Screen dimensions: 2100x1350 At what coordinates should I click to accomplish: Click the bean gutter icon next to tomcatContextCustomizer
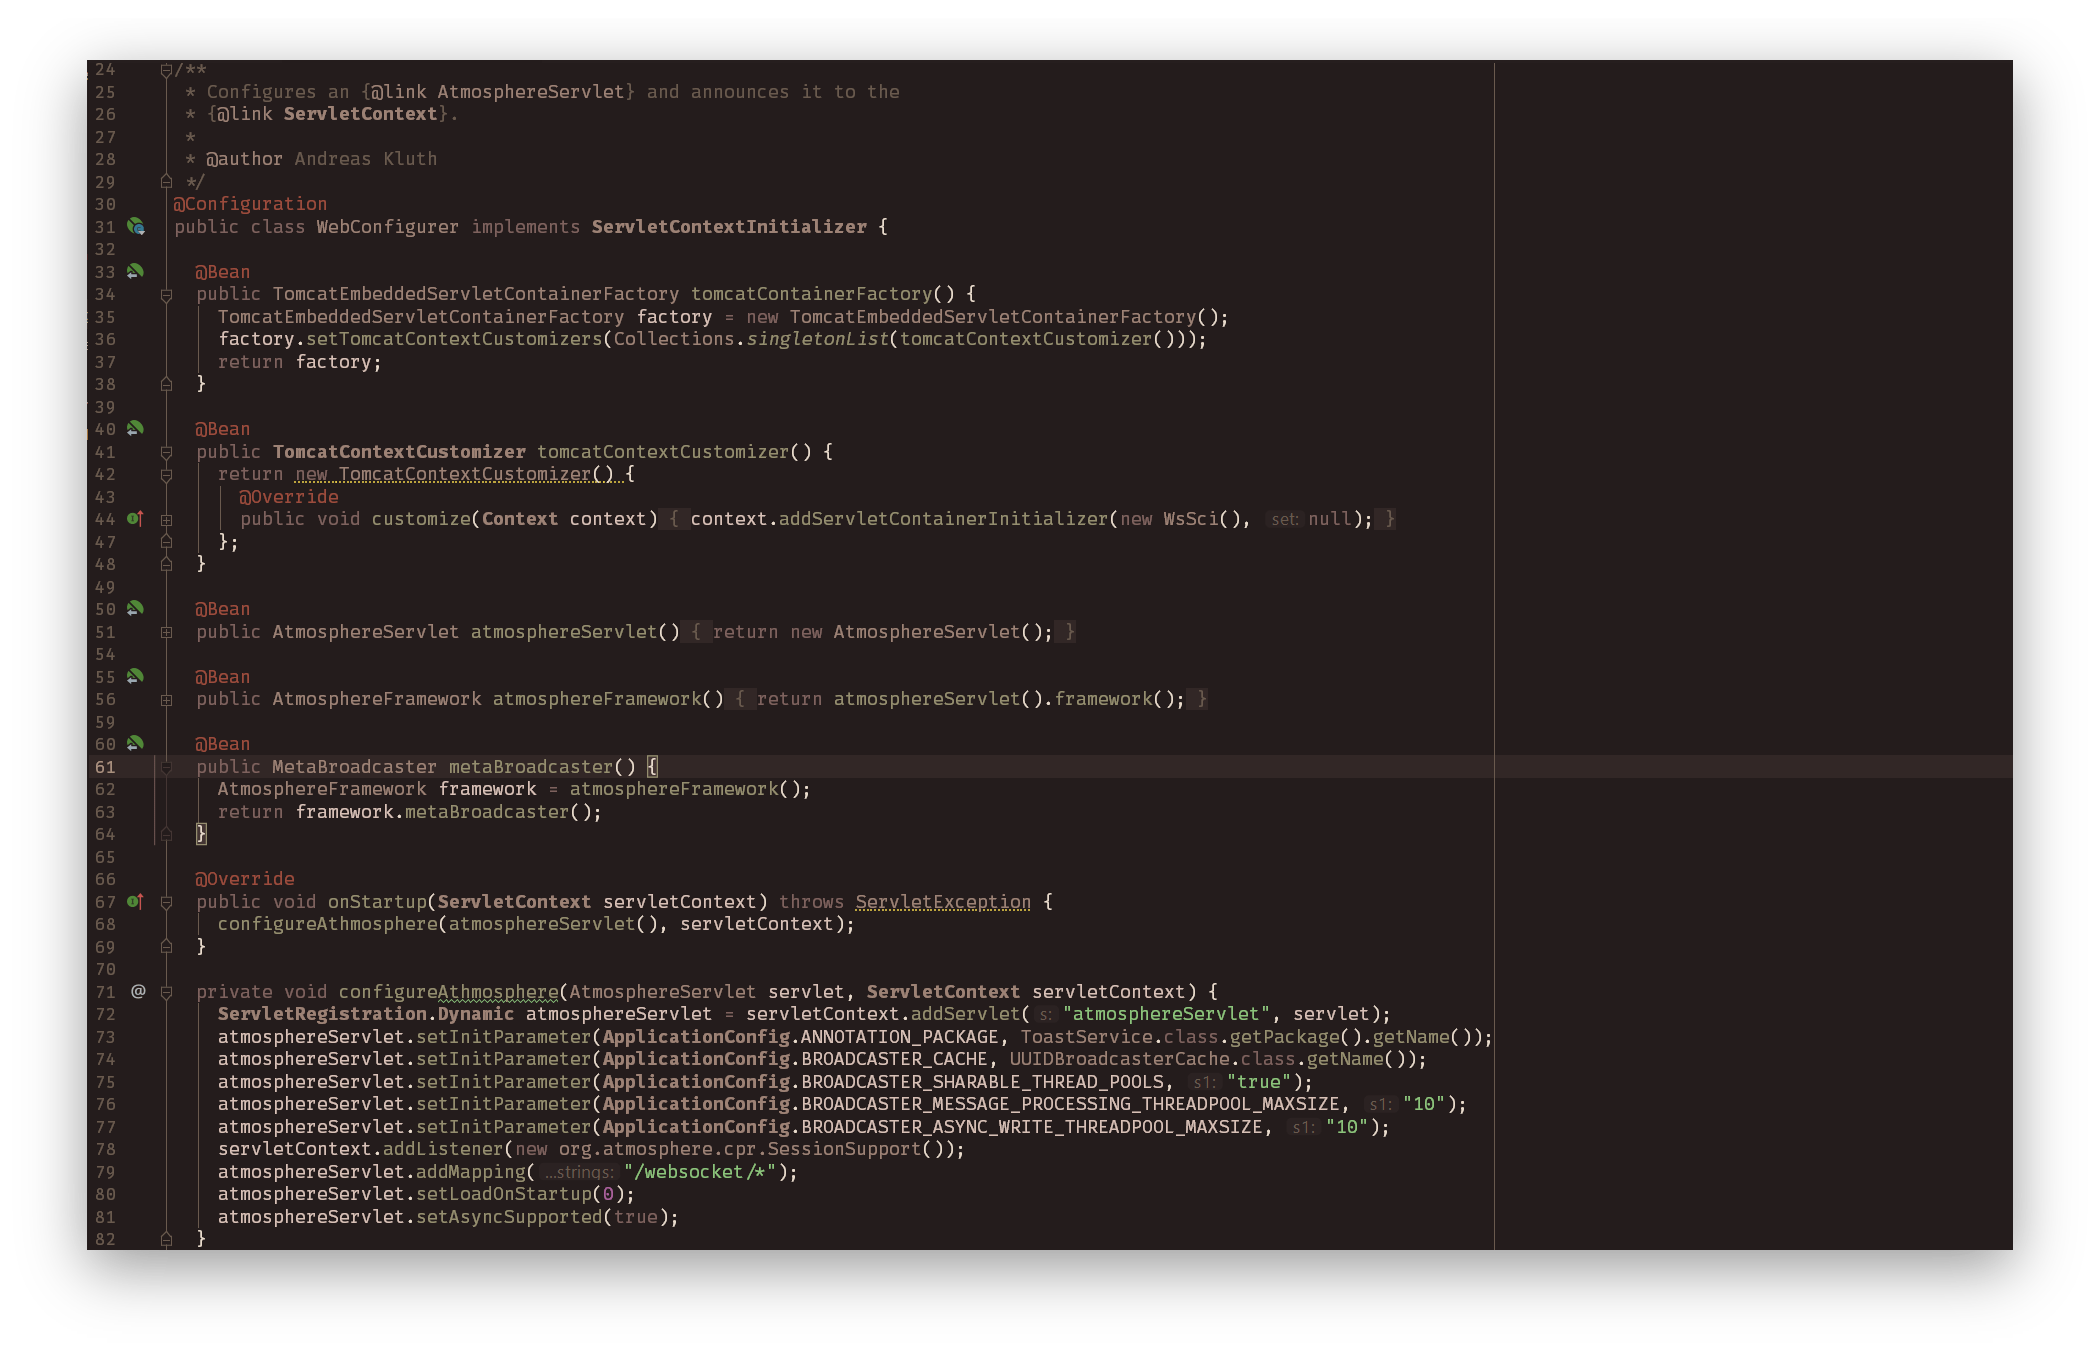tap(136, 429)
